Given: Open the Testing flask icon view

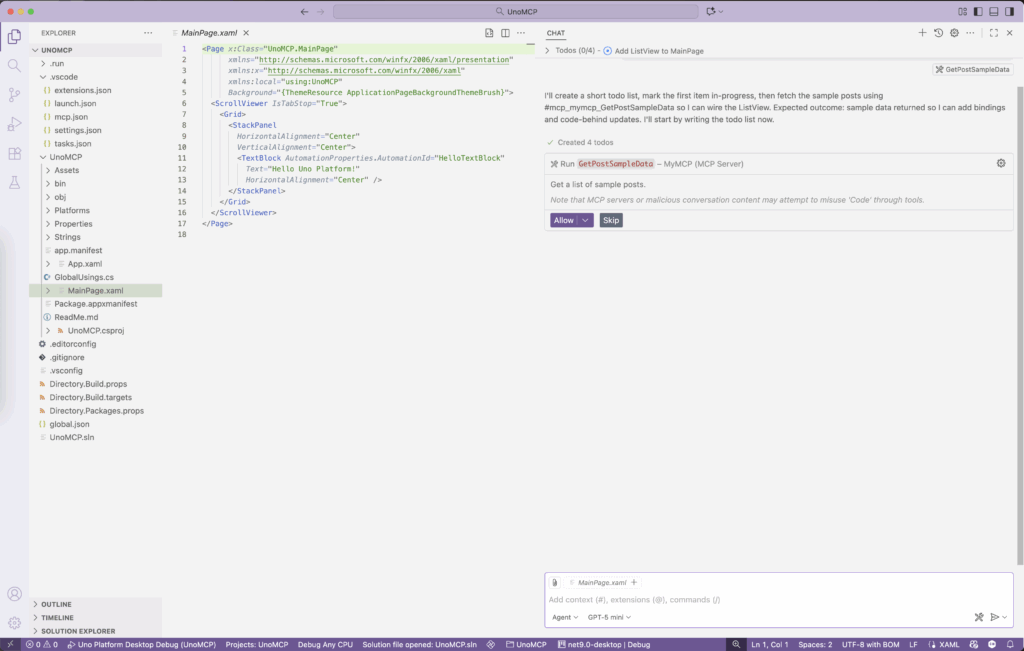Looking at the screenshot, I should 14,183.
